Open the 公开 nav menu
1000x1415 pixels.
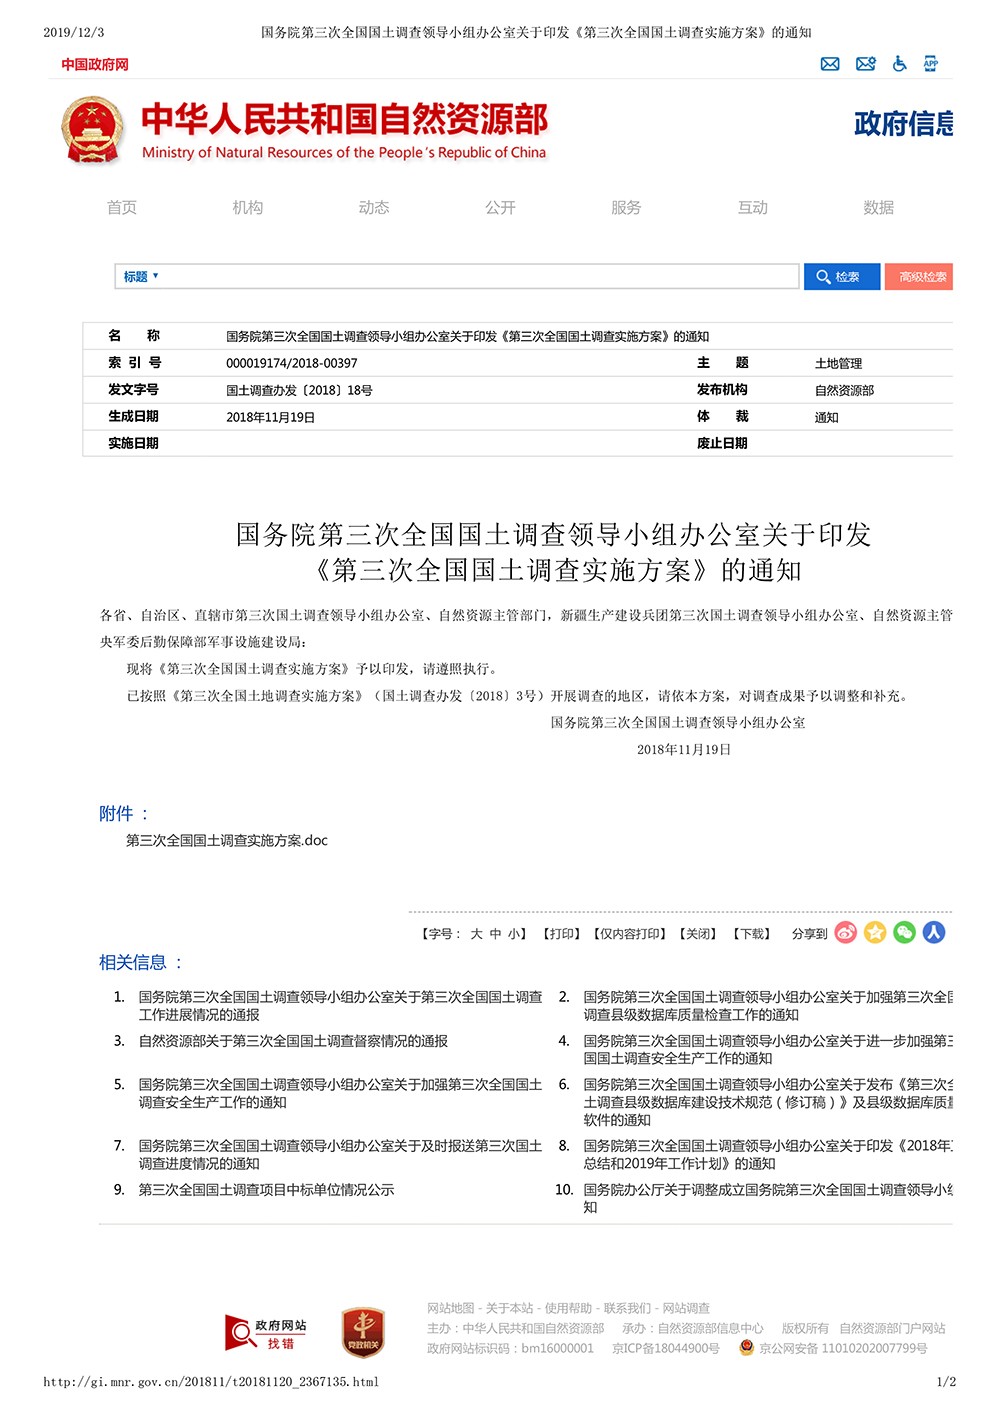point(500,207)
